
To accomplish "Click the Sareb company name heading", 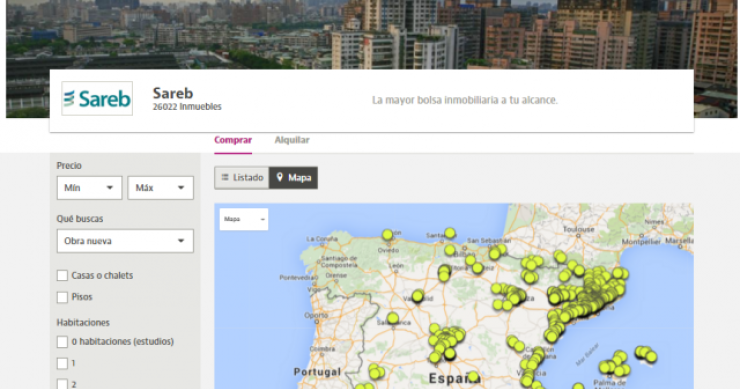I will (173, 93).
